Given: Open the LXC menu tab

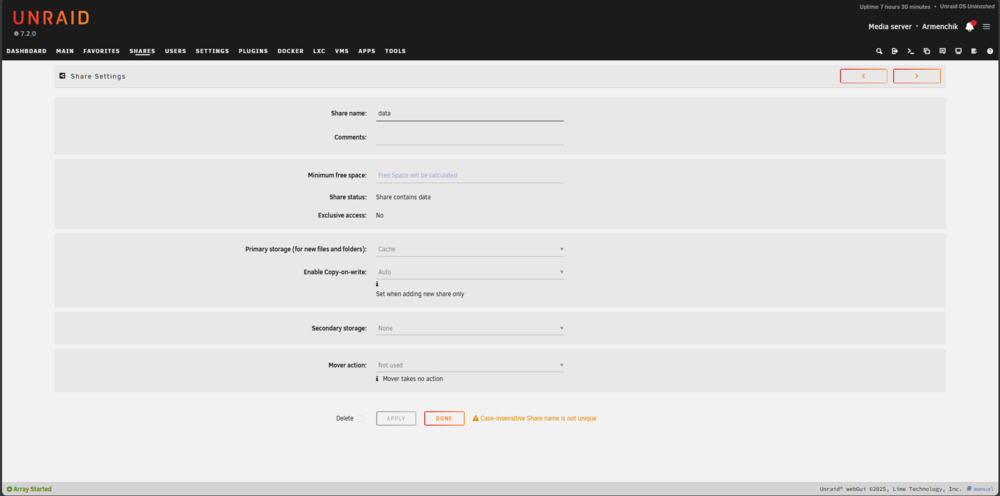Looking at the screenshot, I should click(x=319, y=51).
